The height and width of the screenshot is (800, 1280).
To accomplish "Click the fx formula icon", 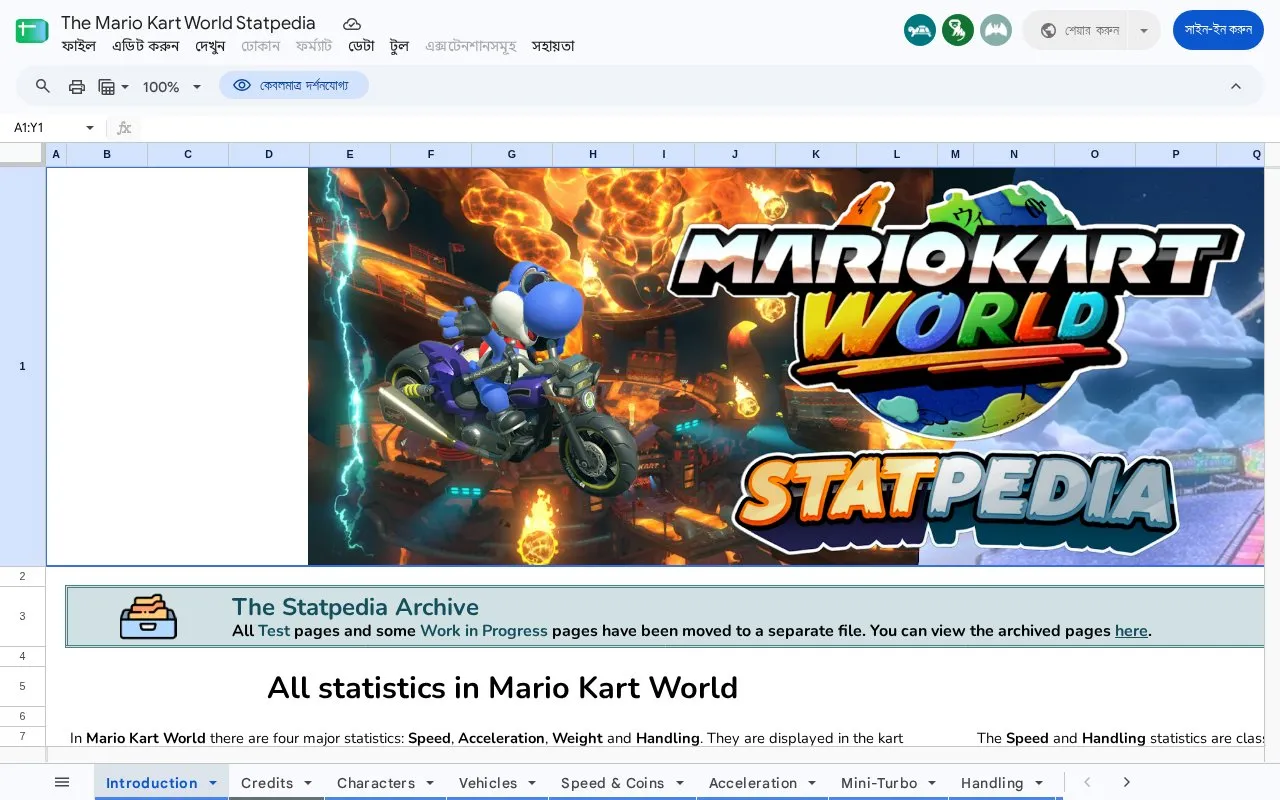I will pos(124,128).
